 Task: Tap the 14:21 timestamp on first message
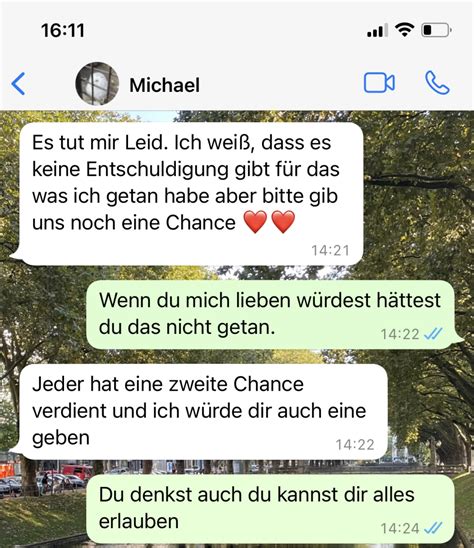(x=330, y=251)
